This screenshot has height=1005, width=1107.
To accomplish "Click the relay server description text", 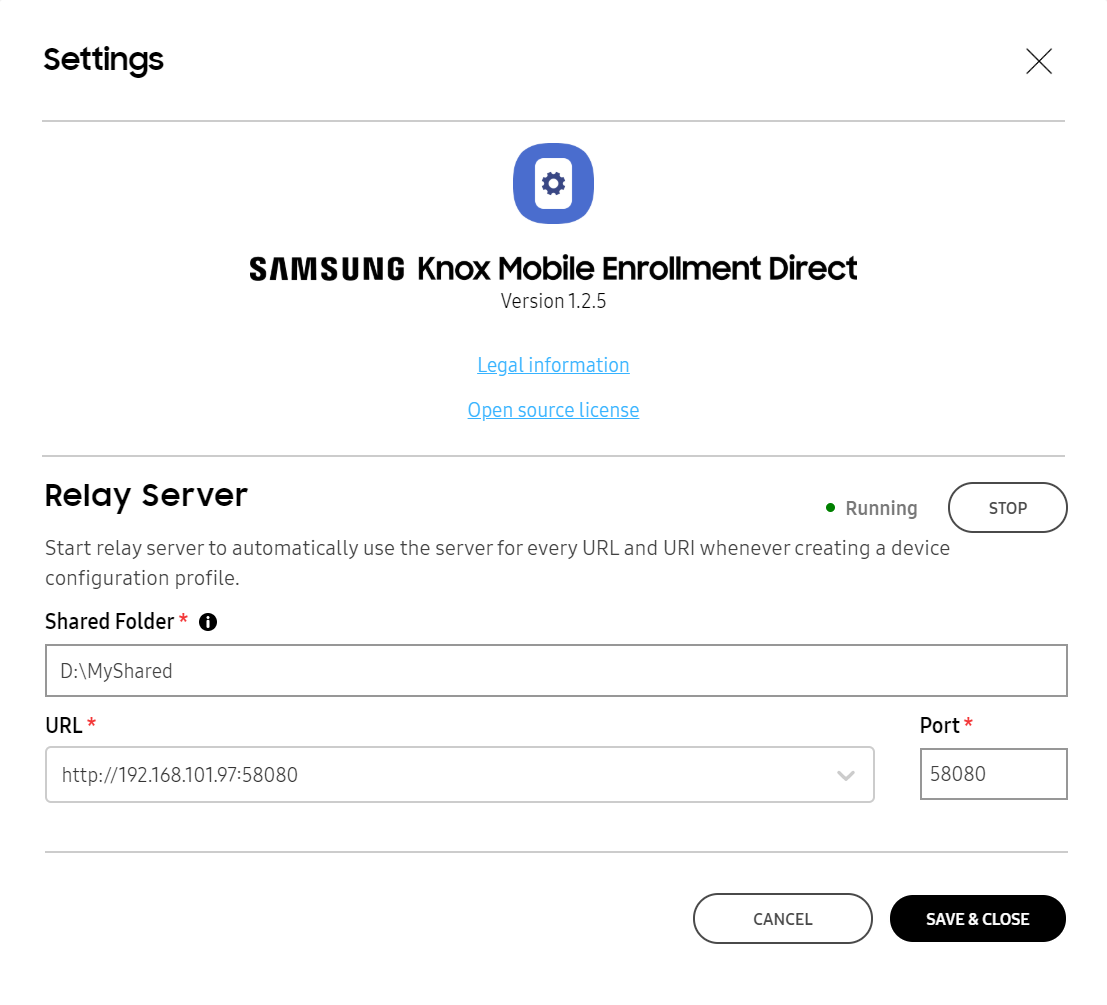I will [497, 563].
